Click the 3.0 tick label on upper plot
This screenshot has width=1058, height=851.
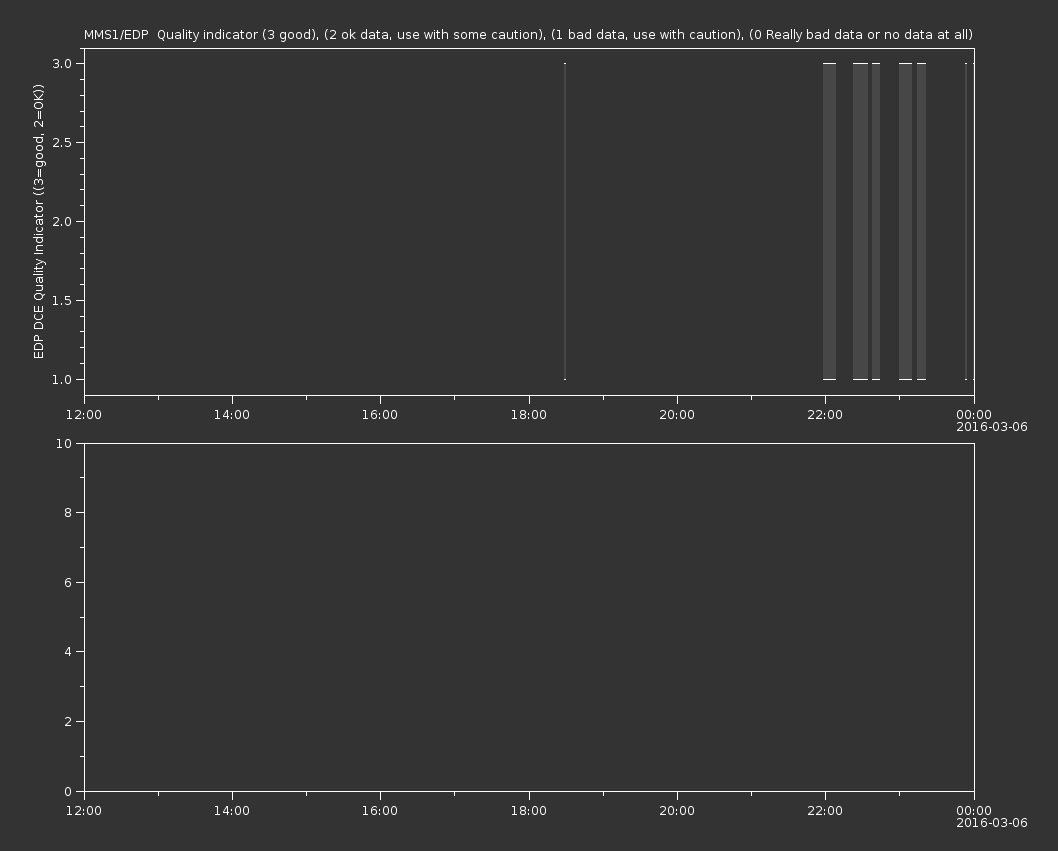[x=62, y=63]
